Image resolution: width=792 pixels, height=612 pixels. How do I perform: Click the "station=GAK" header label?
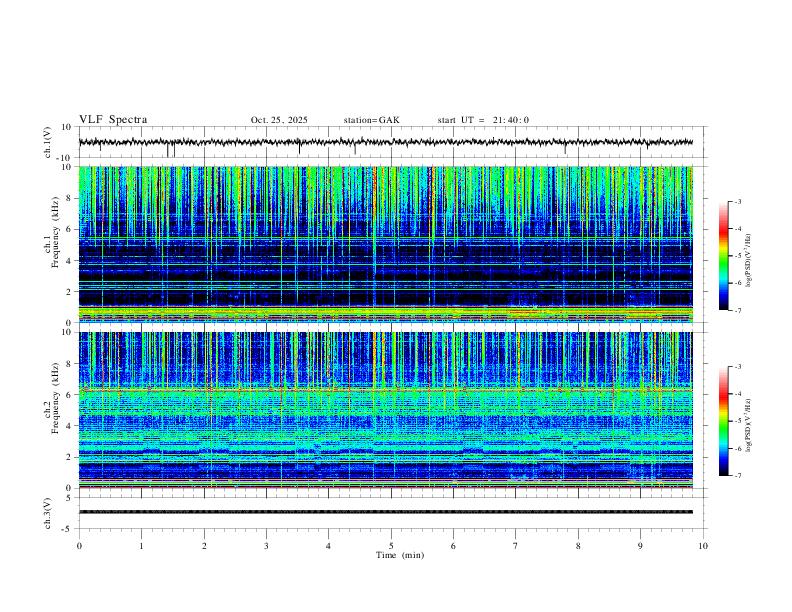tap(371, 120)
